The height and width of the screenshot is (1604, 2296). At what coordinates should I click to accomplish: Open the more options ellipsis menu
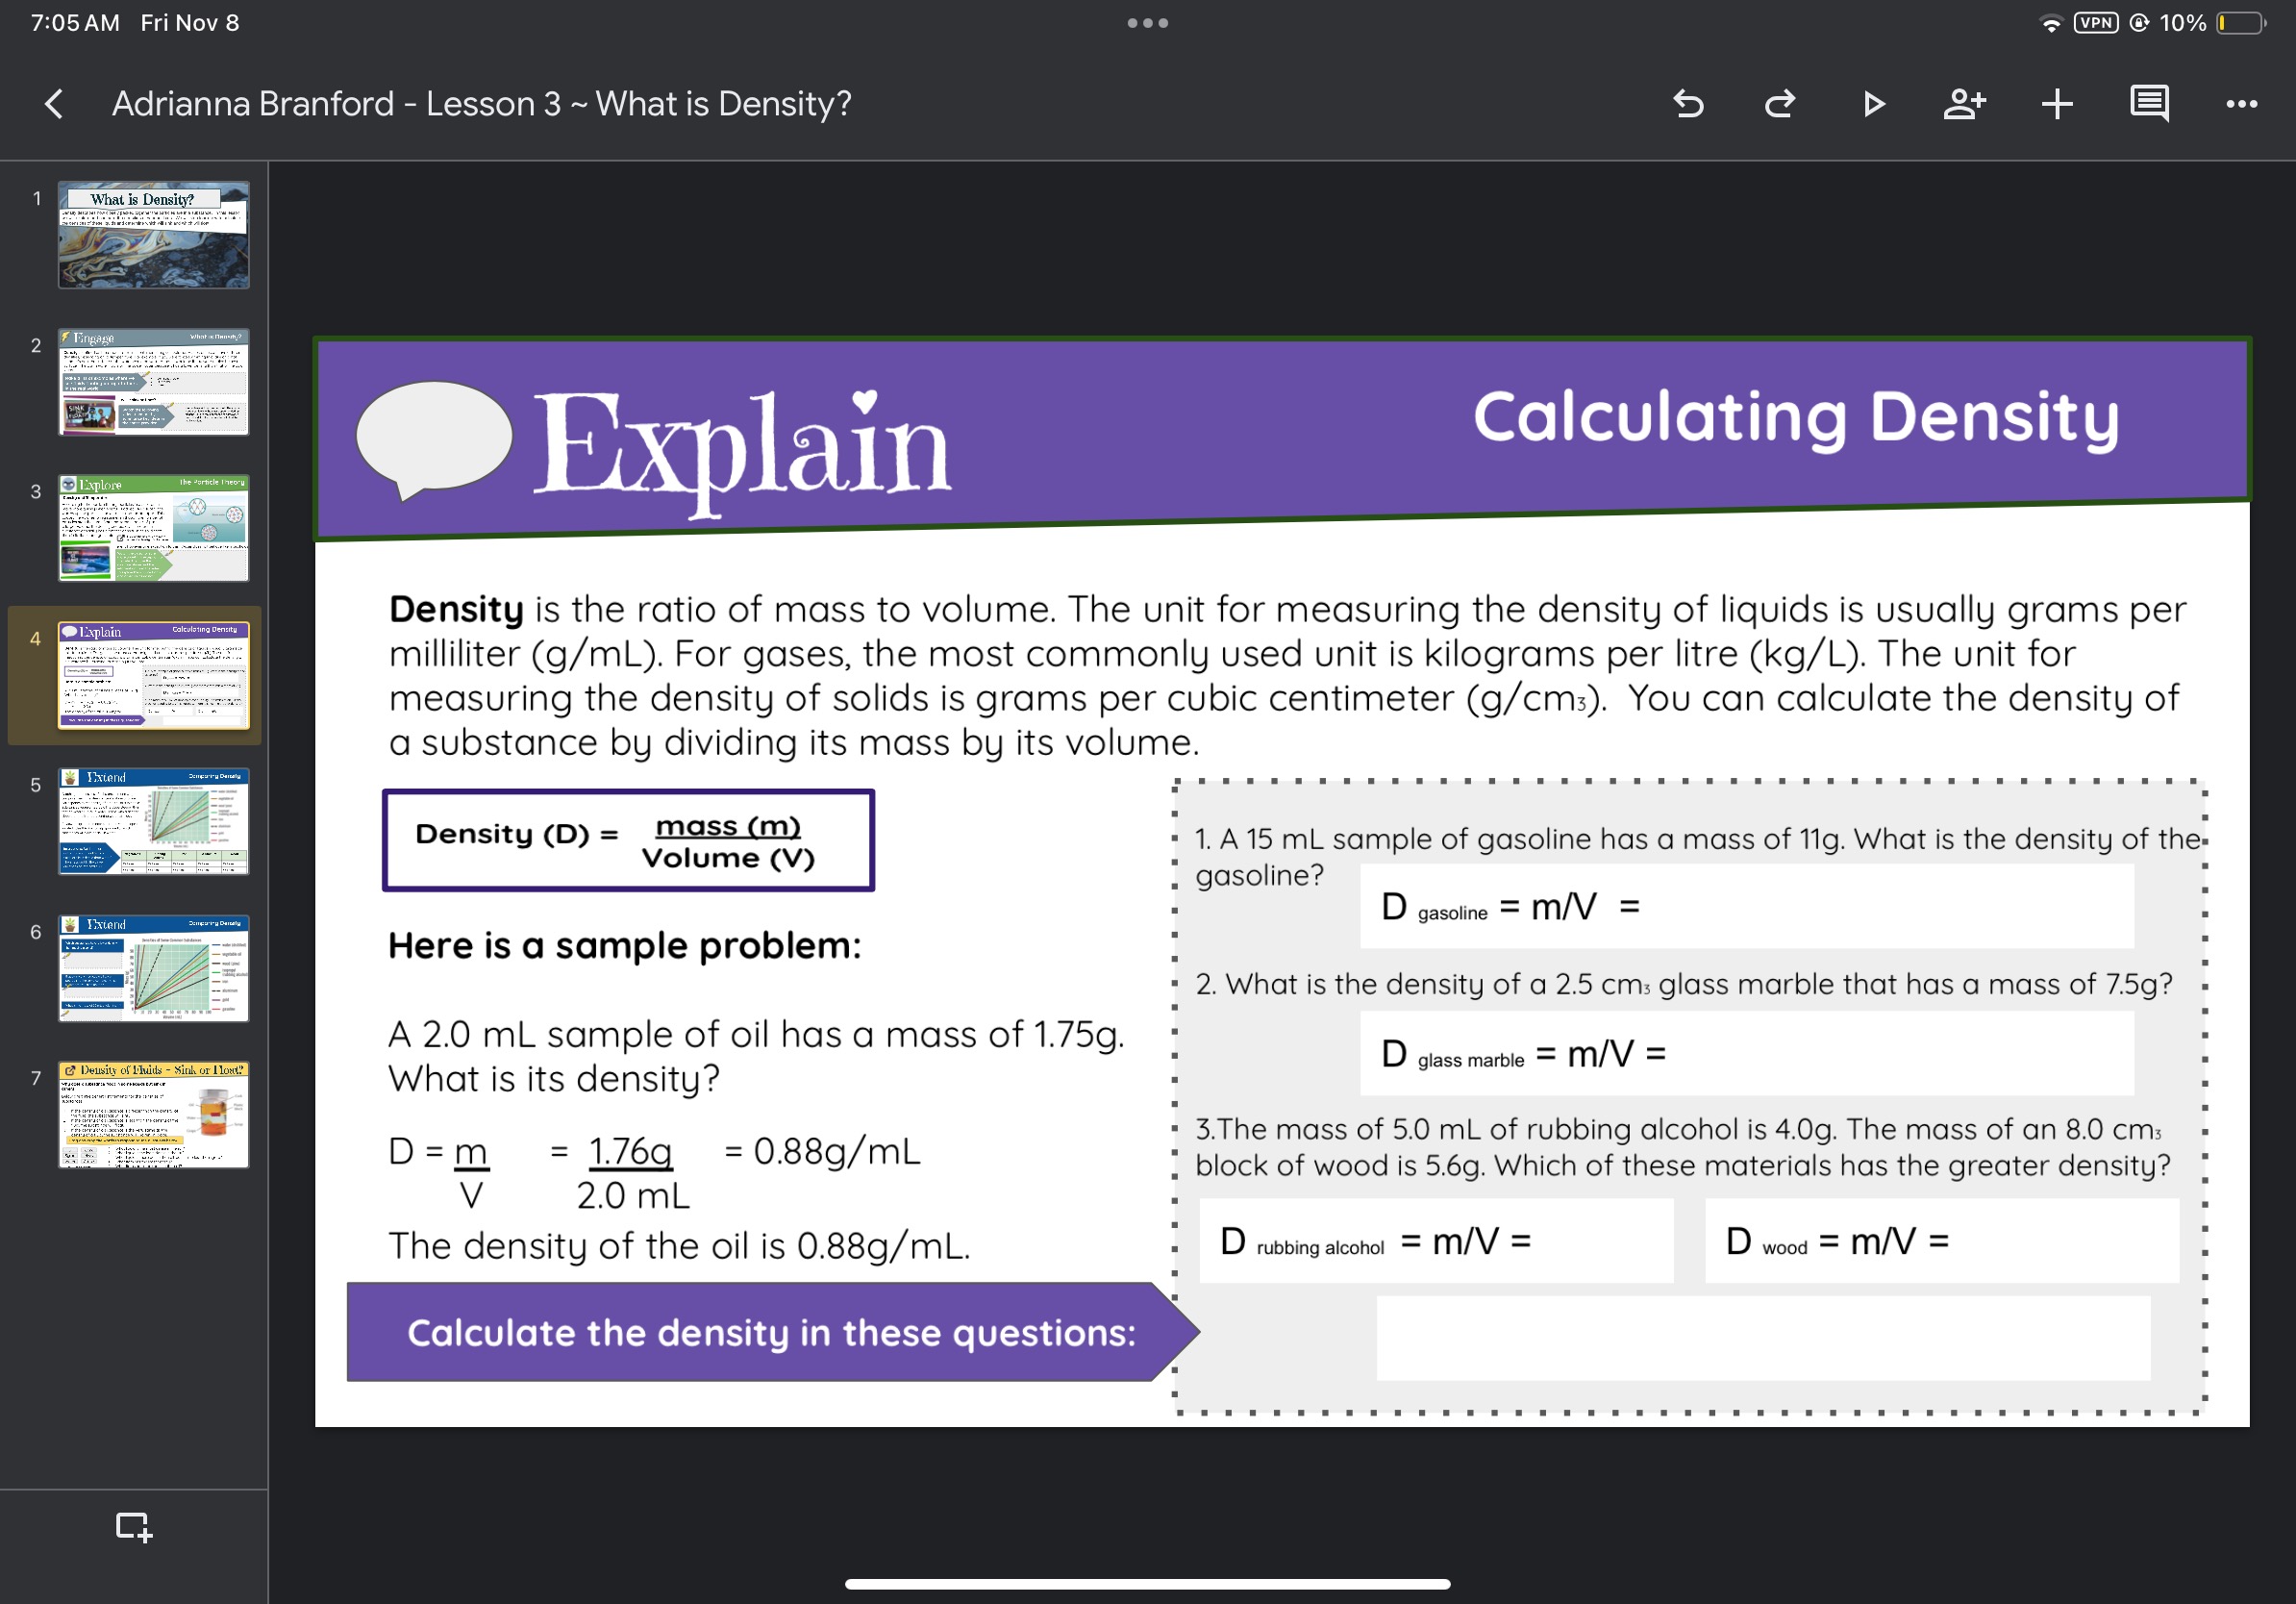pyautogui.click(x=2242, y=104)
